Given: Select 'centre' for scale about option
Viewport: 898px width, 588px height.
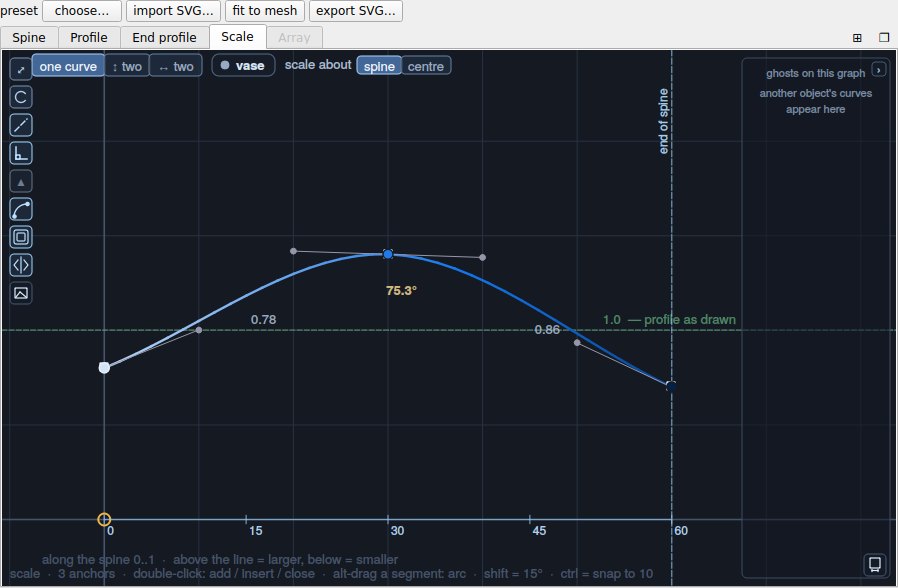Looking at the screenshot, I should [426, 66].
